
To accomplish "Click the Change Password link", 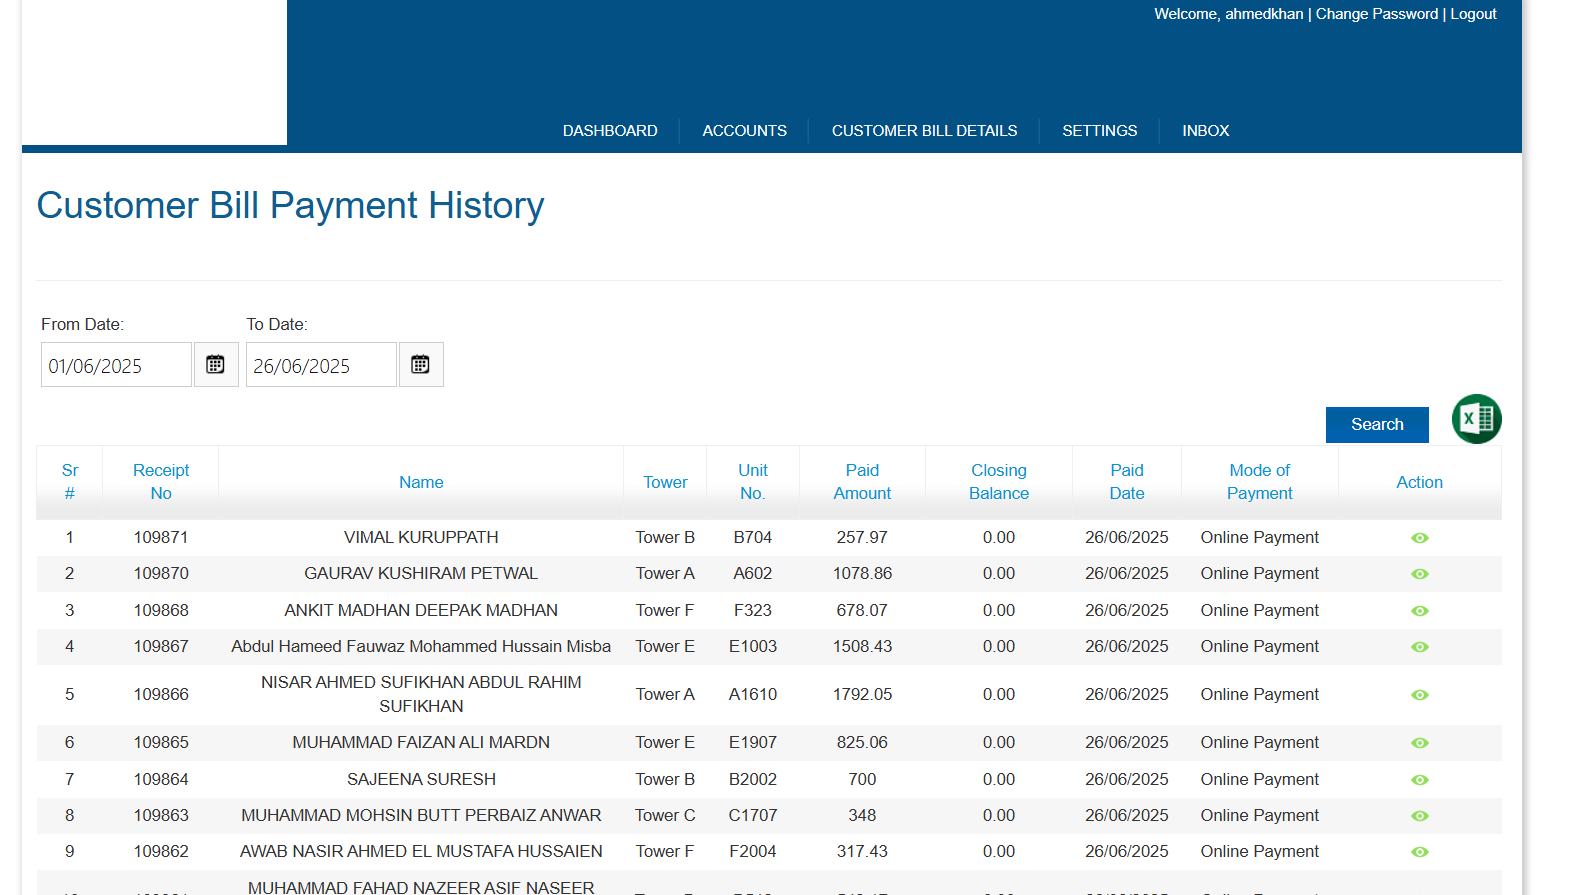I will click(x=1376, y=14).
